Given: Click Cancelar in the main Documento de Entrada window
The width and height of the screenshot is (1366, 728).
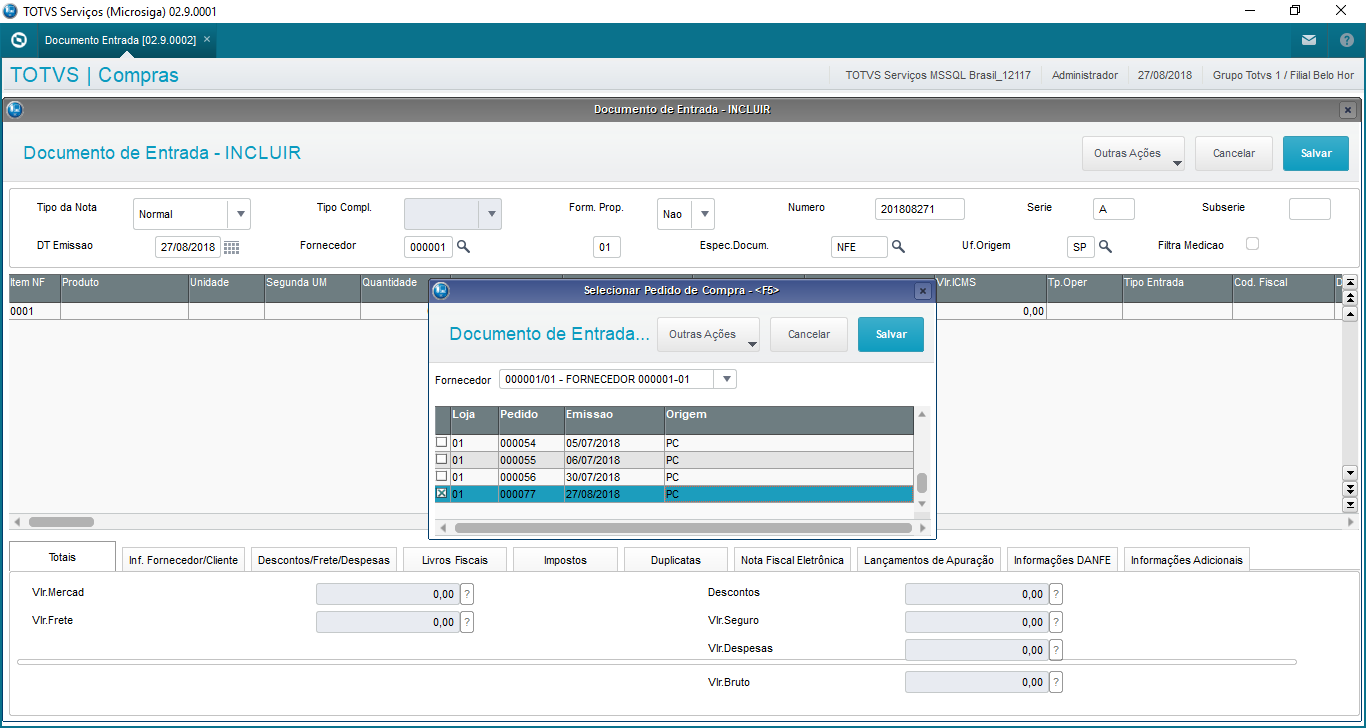Looking at the screenshot, I should click(1234, 154).
